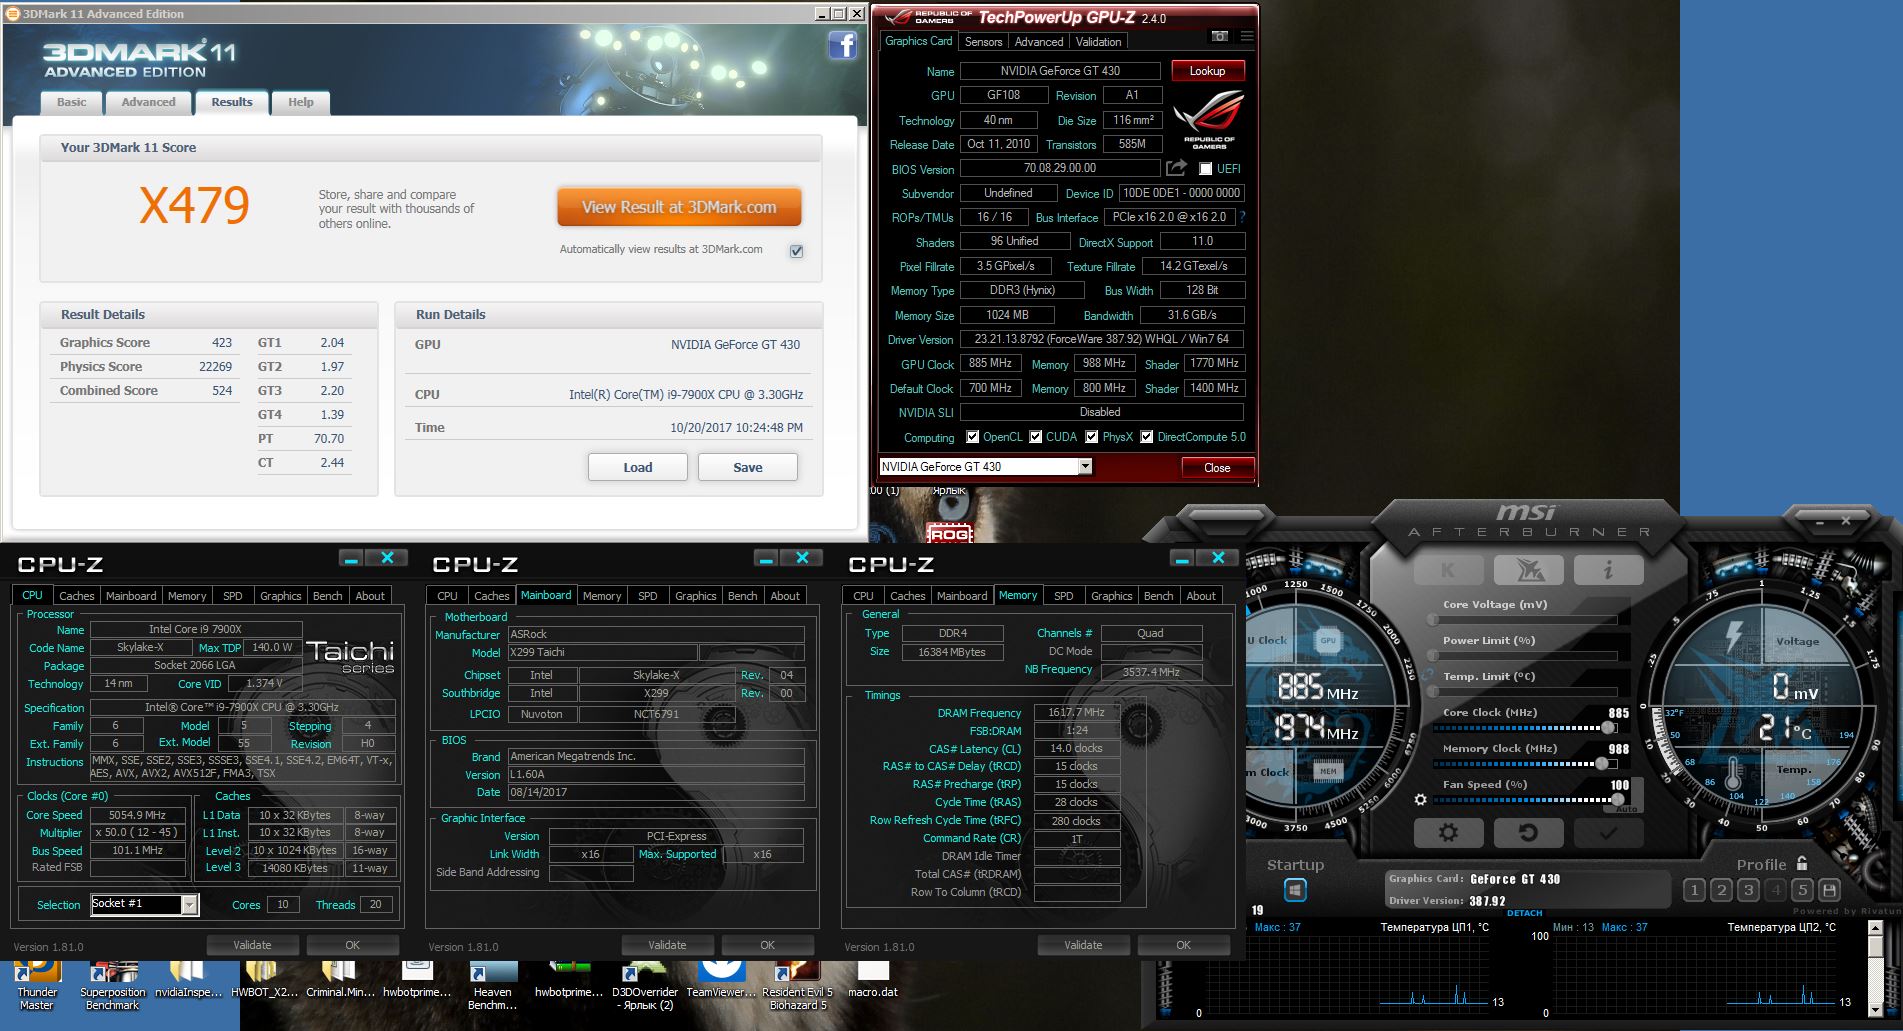Open the Validation tab in GPU-Z

[x=1098, y=42]
